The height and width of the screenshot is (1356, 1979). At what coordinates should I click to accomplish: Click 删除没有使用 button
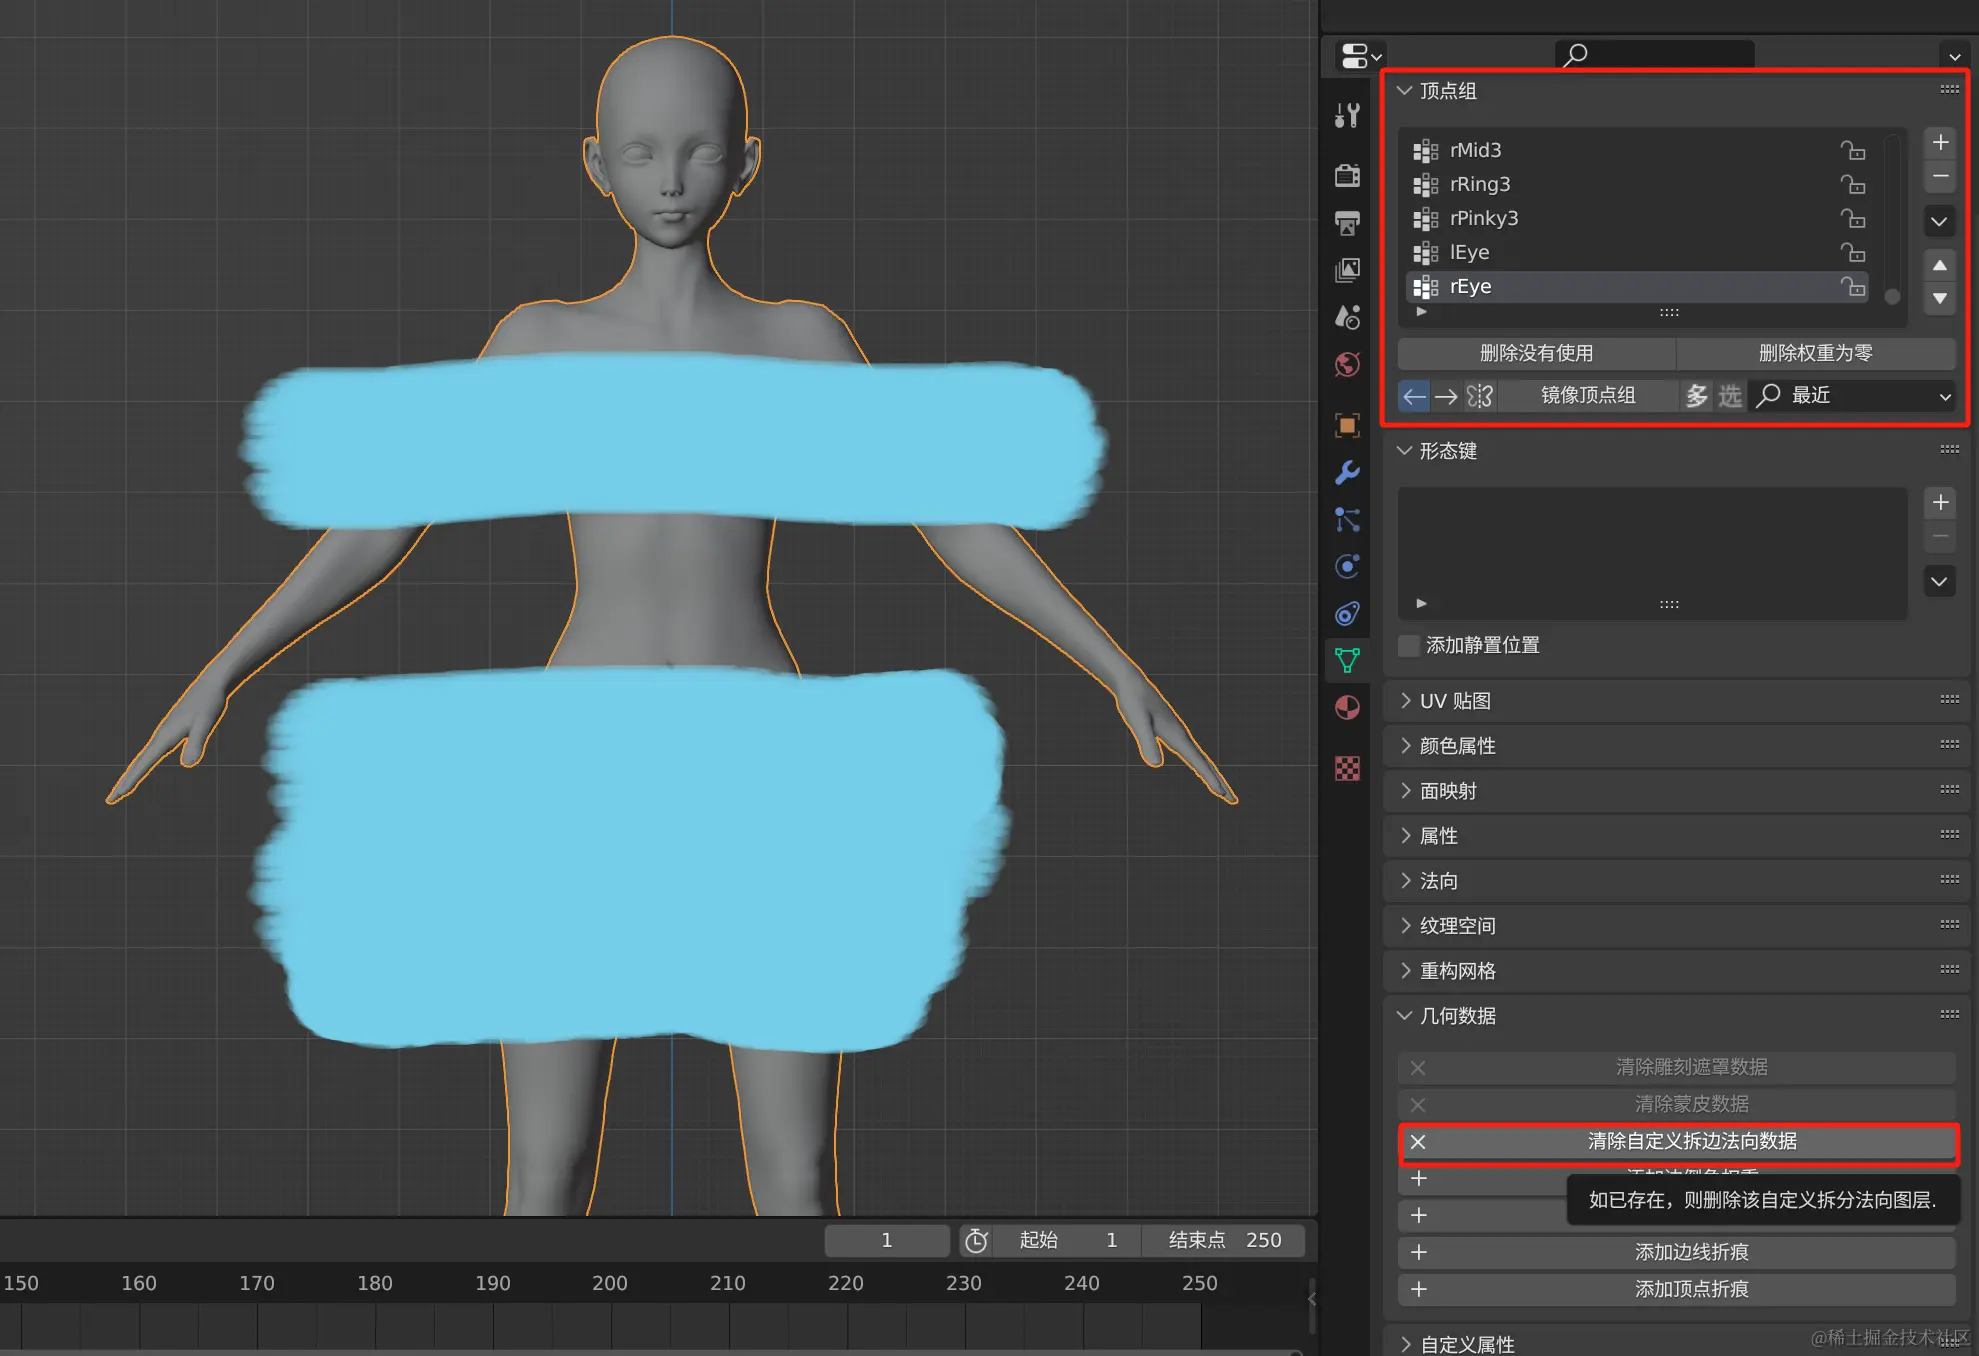[x=1536, y=353]
